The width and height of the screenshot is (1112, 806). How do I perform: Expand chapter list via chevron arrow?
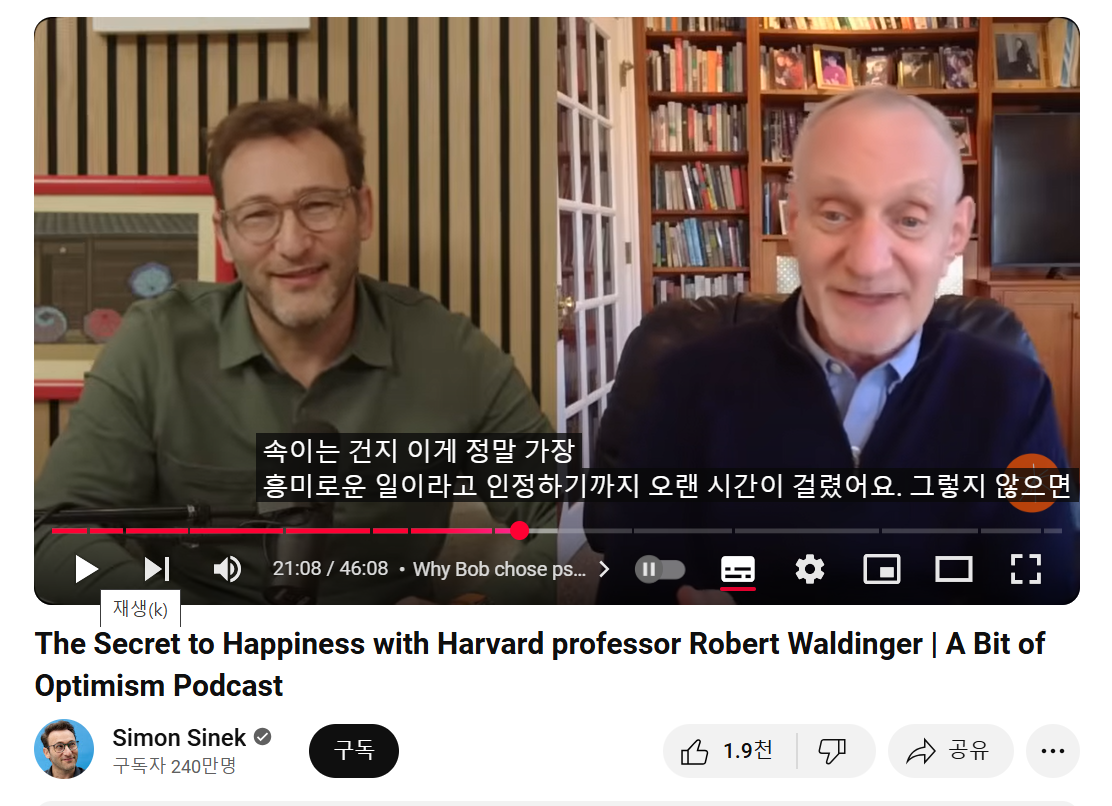click(x=604, y=569)
